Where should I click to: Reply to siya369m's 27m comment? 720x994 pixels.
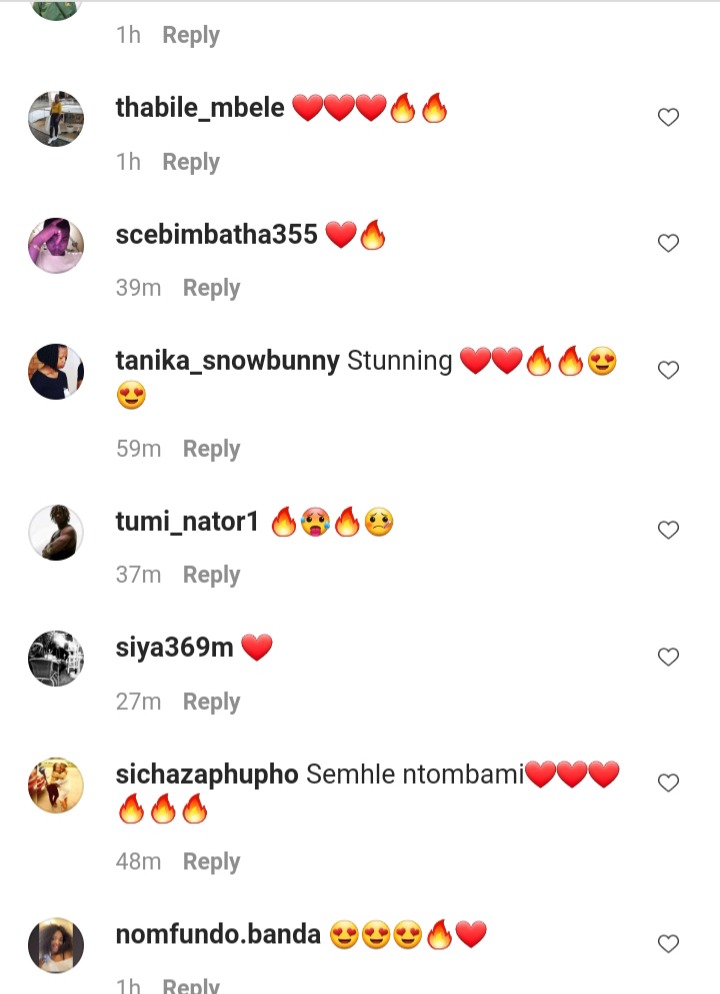(211, 702)
